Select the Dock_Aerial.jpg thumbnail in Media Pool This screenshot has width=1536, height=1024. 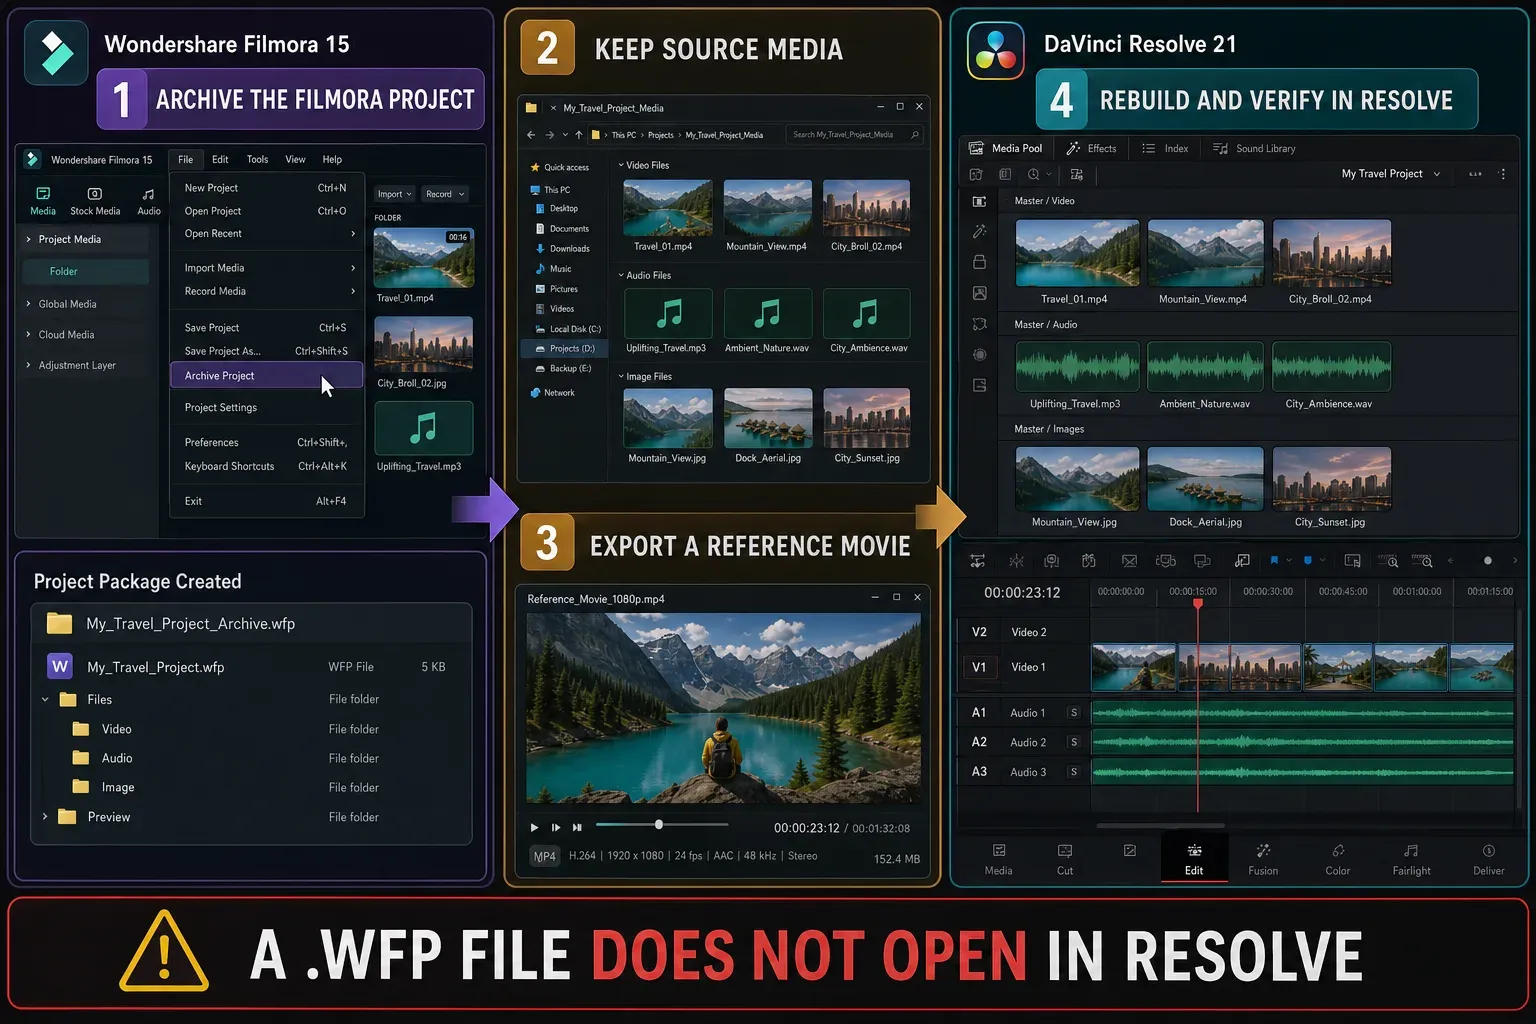click(x=1205, y=479)
